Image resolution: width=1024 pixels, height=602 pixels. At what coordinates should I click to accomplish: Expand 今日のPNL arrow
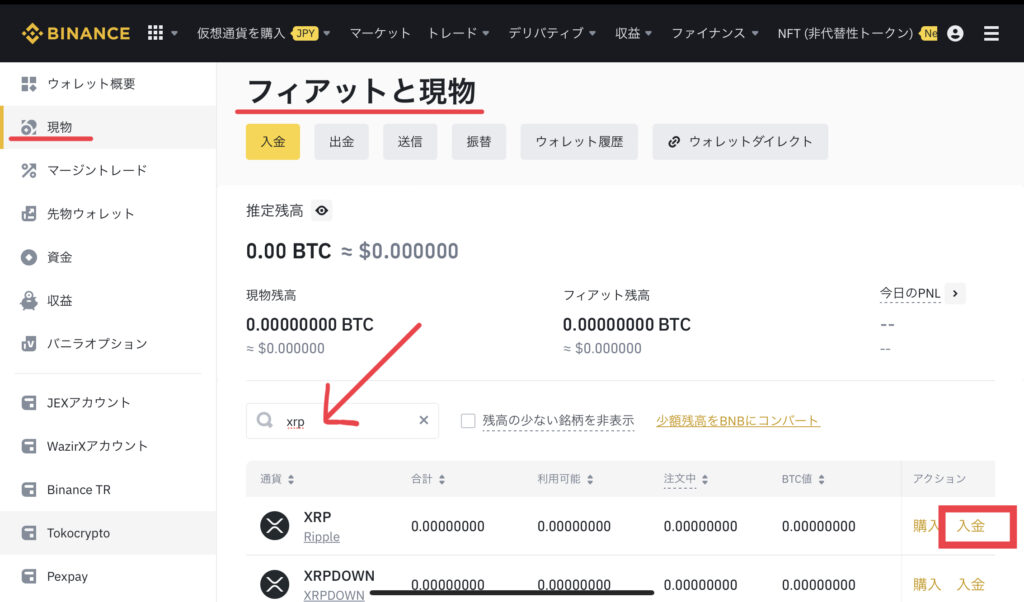955,294
